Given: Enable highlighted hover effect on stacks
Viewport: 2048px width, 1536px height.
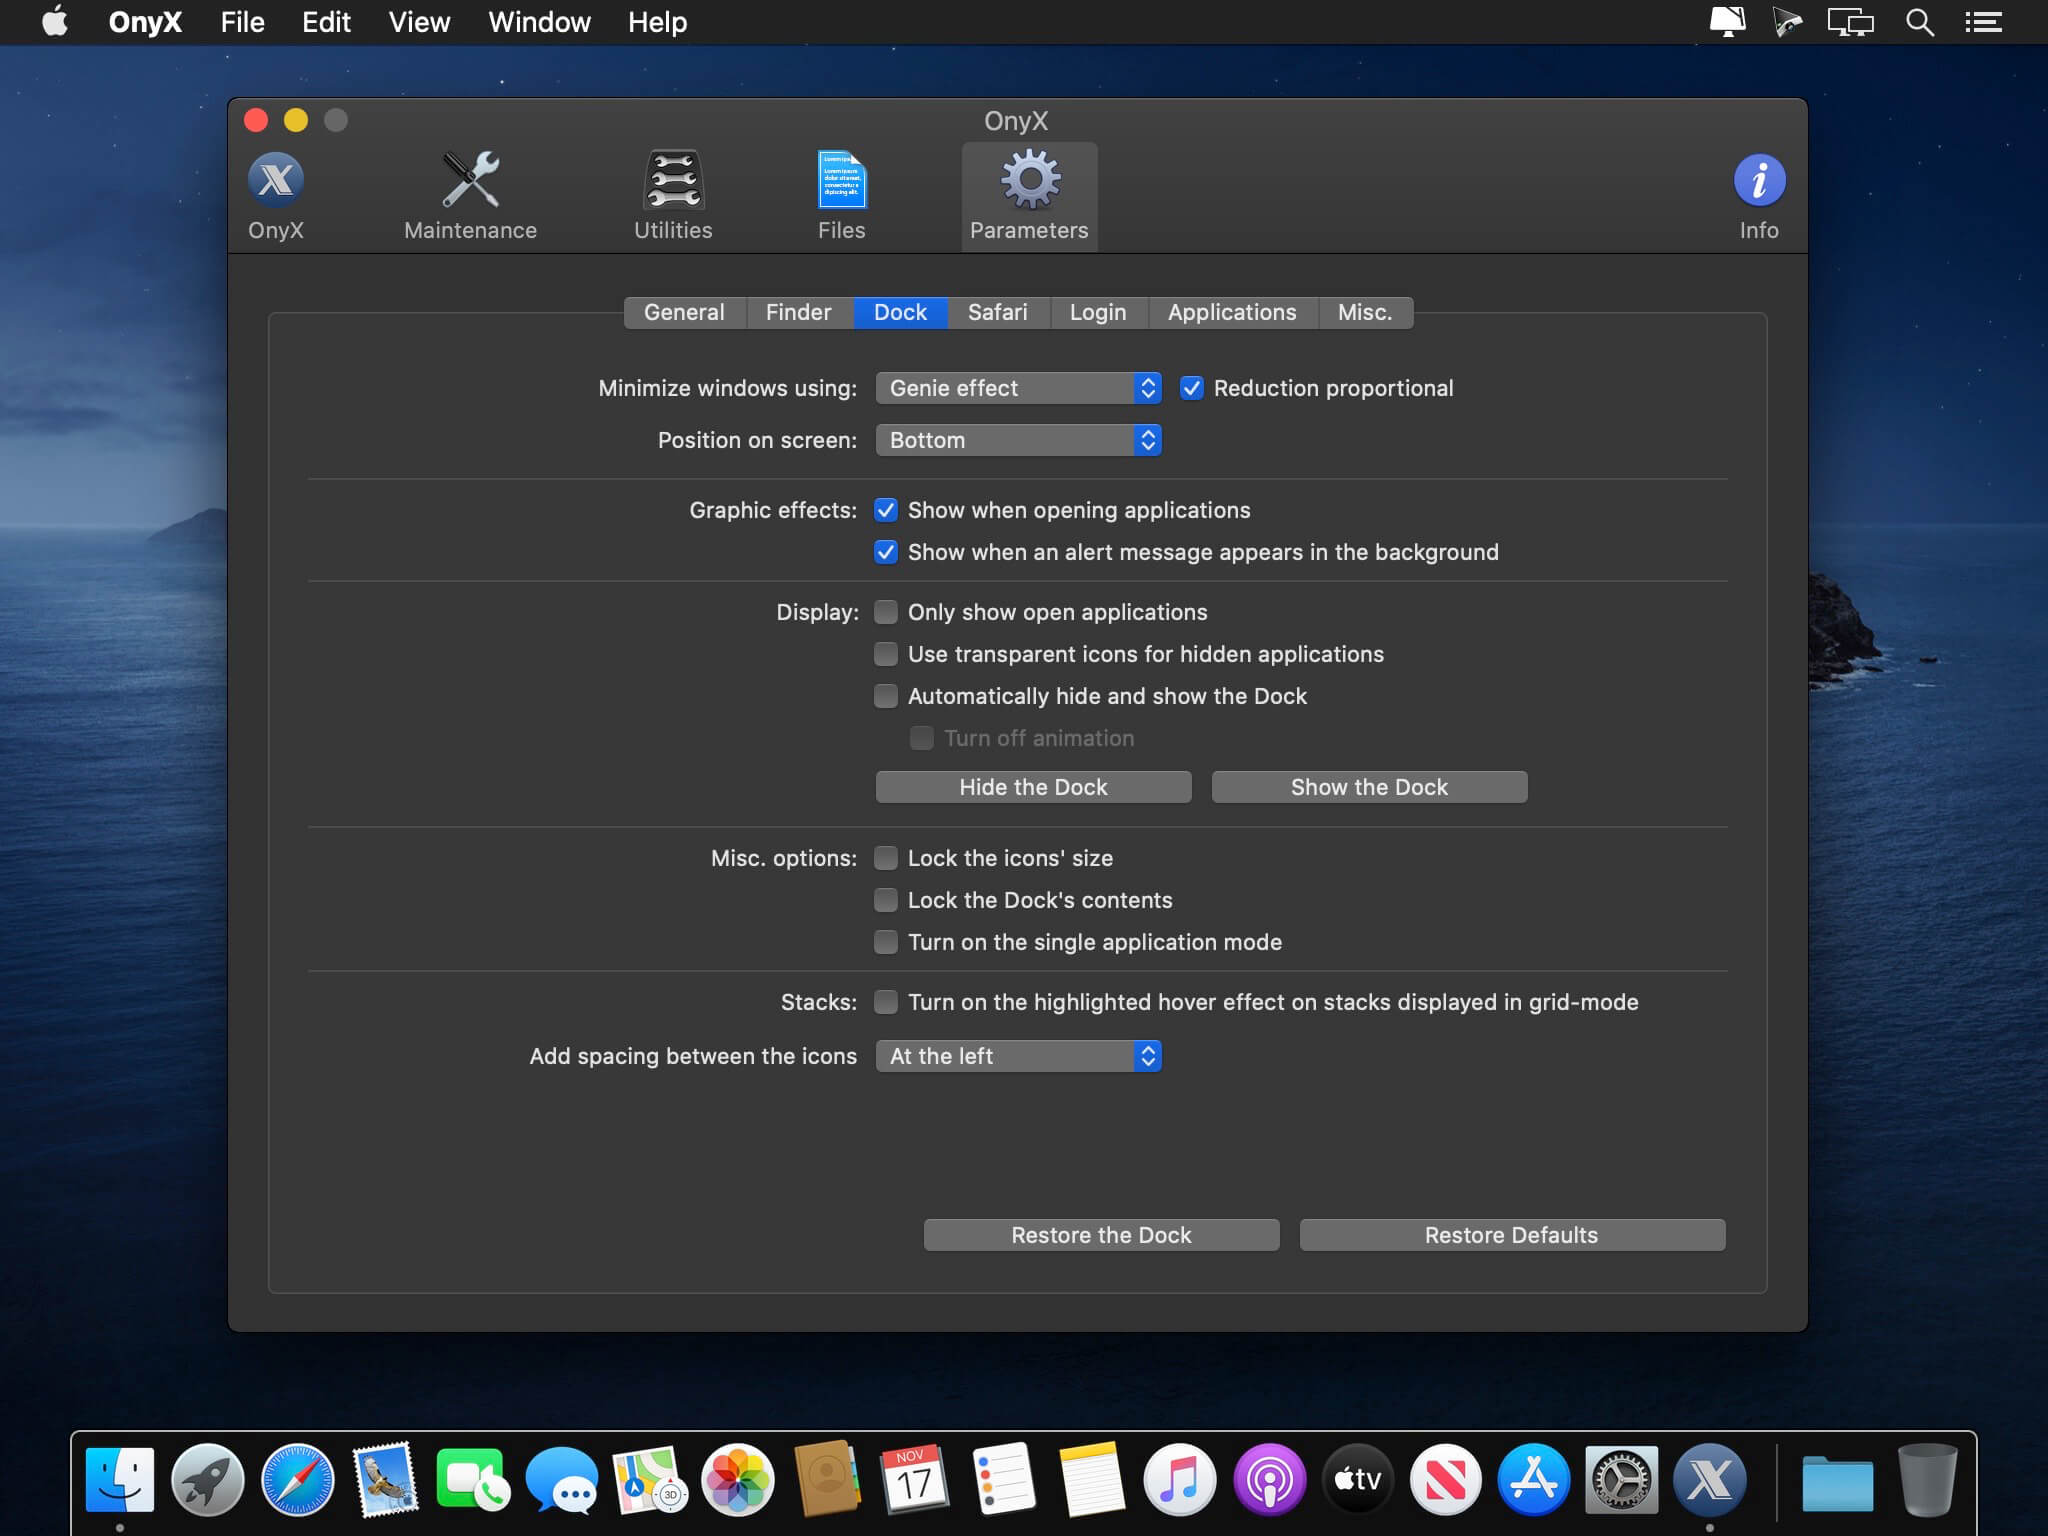Looking at the screenshot, I should tap(886, 1002).
